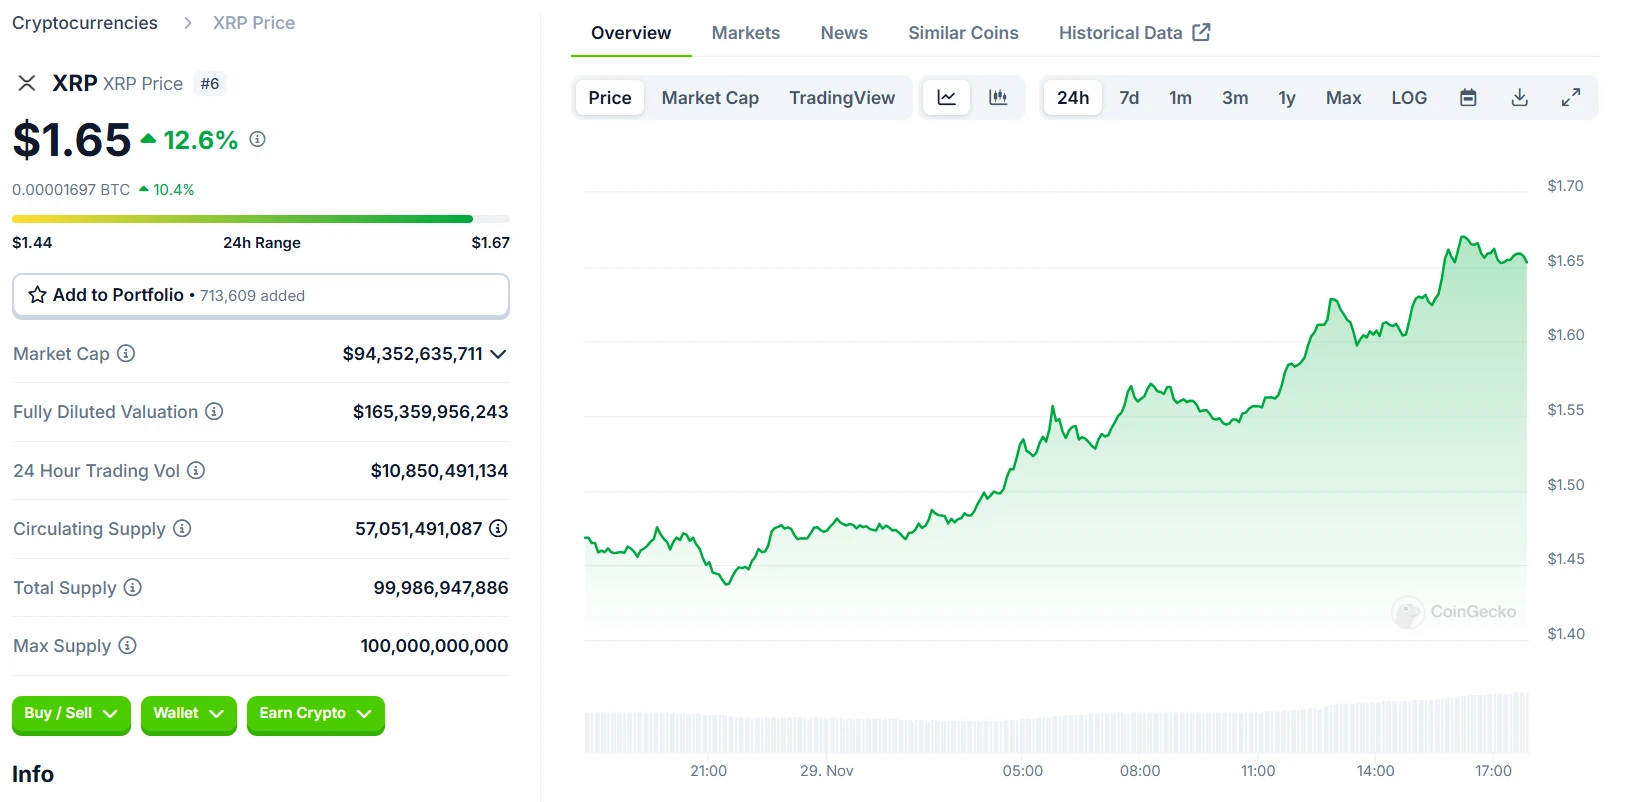Click the 99,986,947,886 total supply value
Image resolution: width=1643 pixels, height=802 pixels.
point(441,588)
